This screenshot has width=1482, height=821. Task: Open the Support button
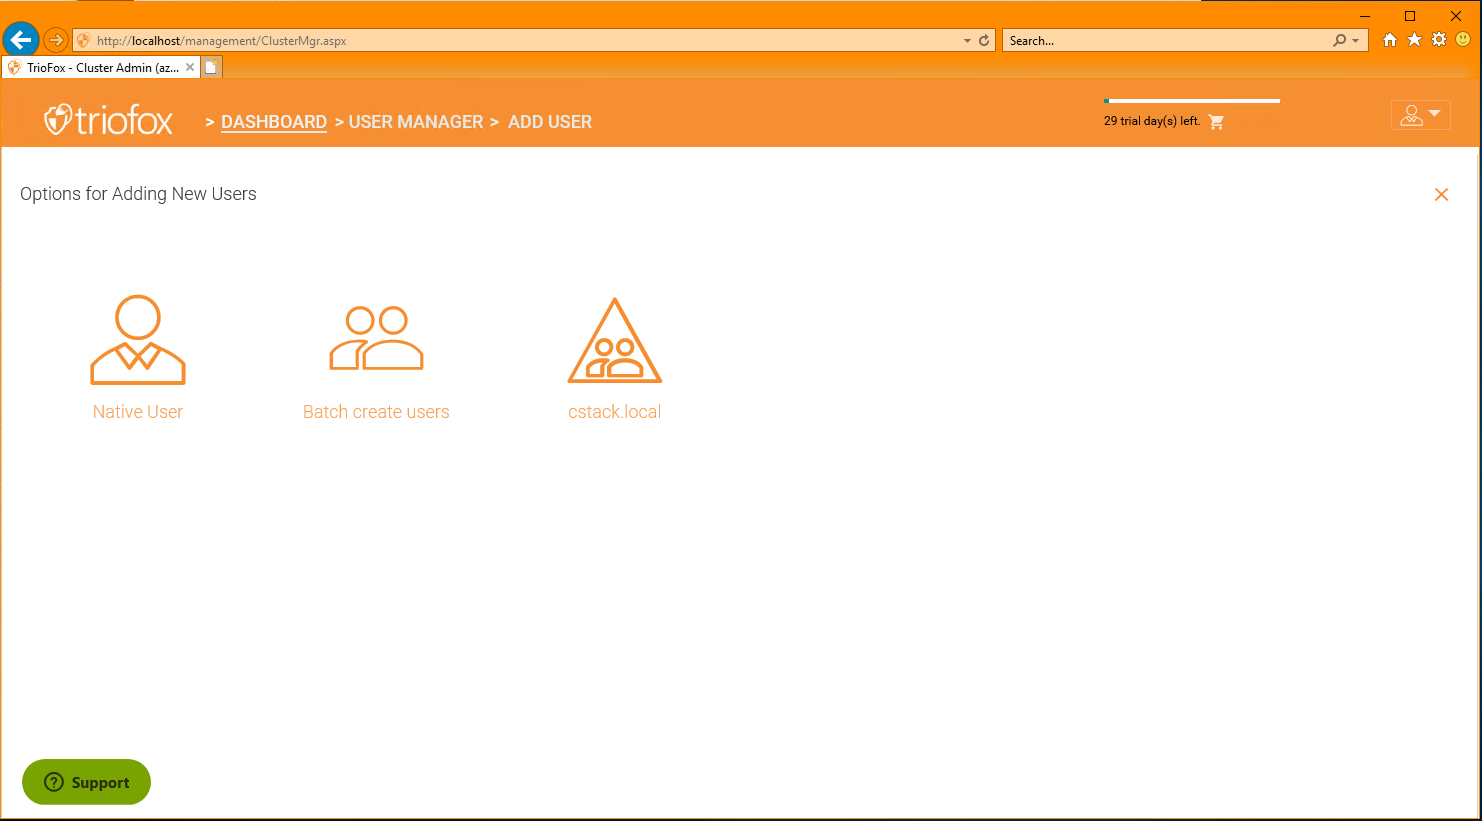click(86, 782)
